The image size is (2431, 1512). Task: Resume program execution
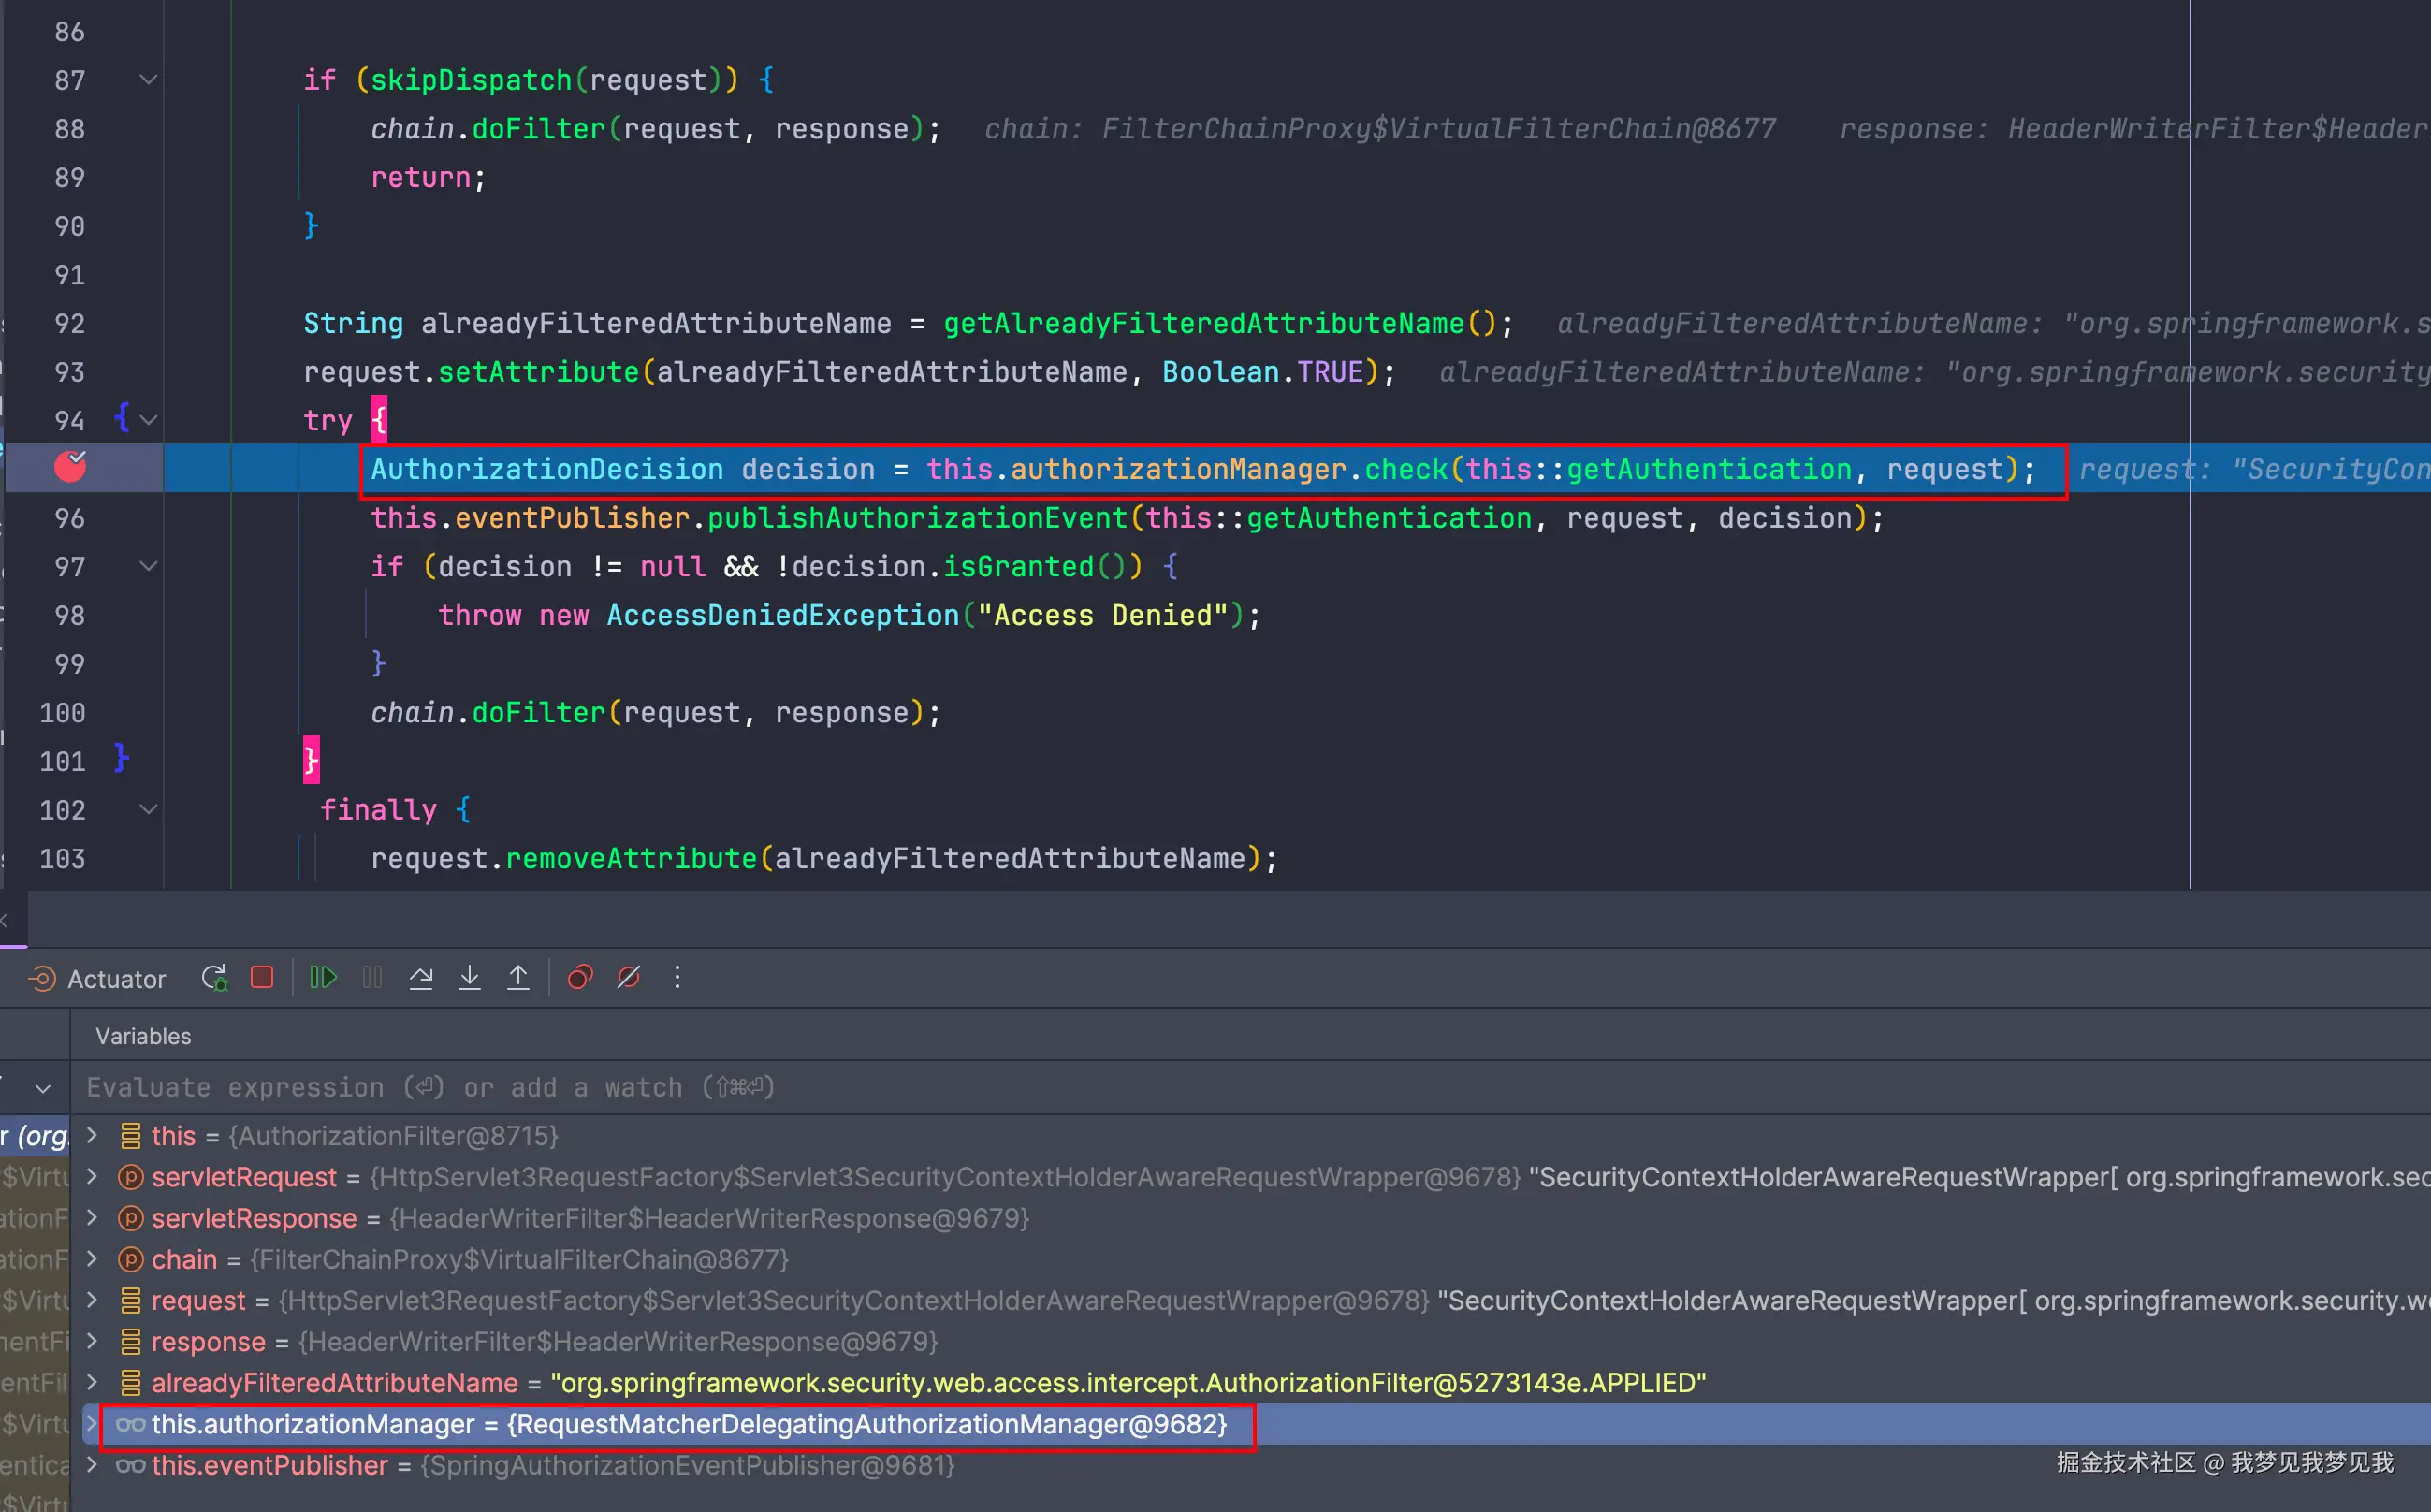(323, 977)
